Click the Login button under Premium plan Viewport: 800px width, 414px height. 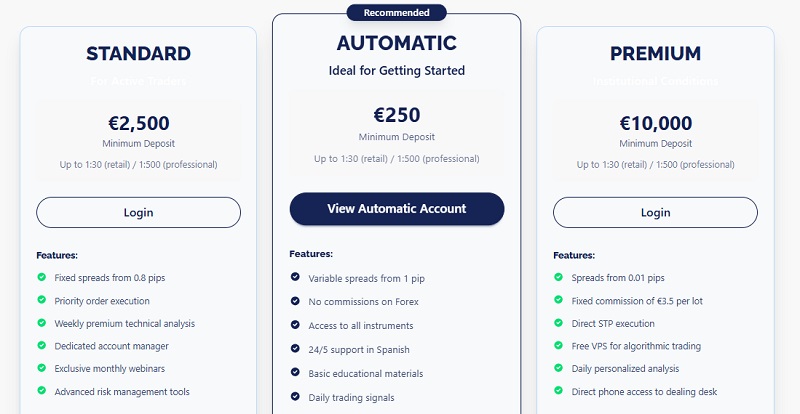tap(655, 212)
